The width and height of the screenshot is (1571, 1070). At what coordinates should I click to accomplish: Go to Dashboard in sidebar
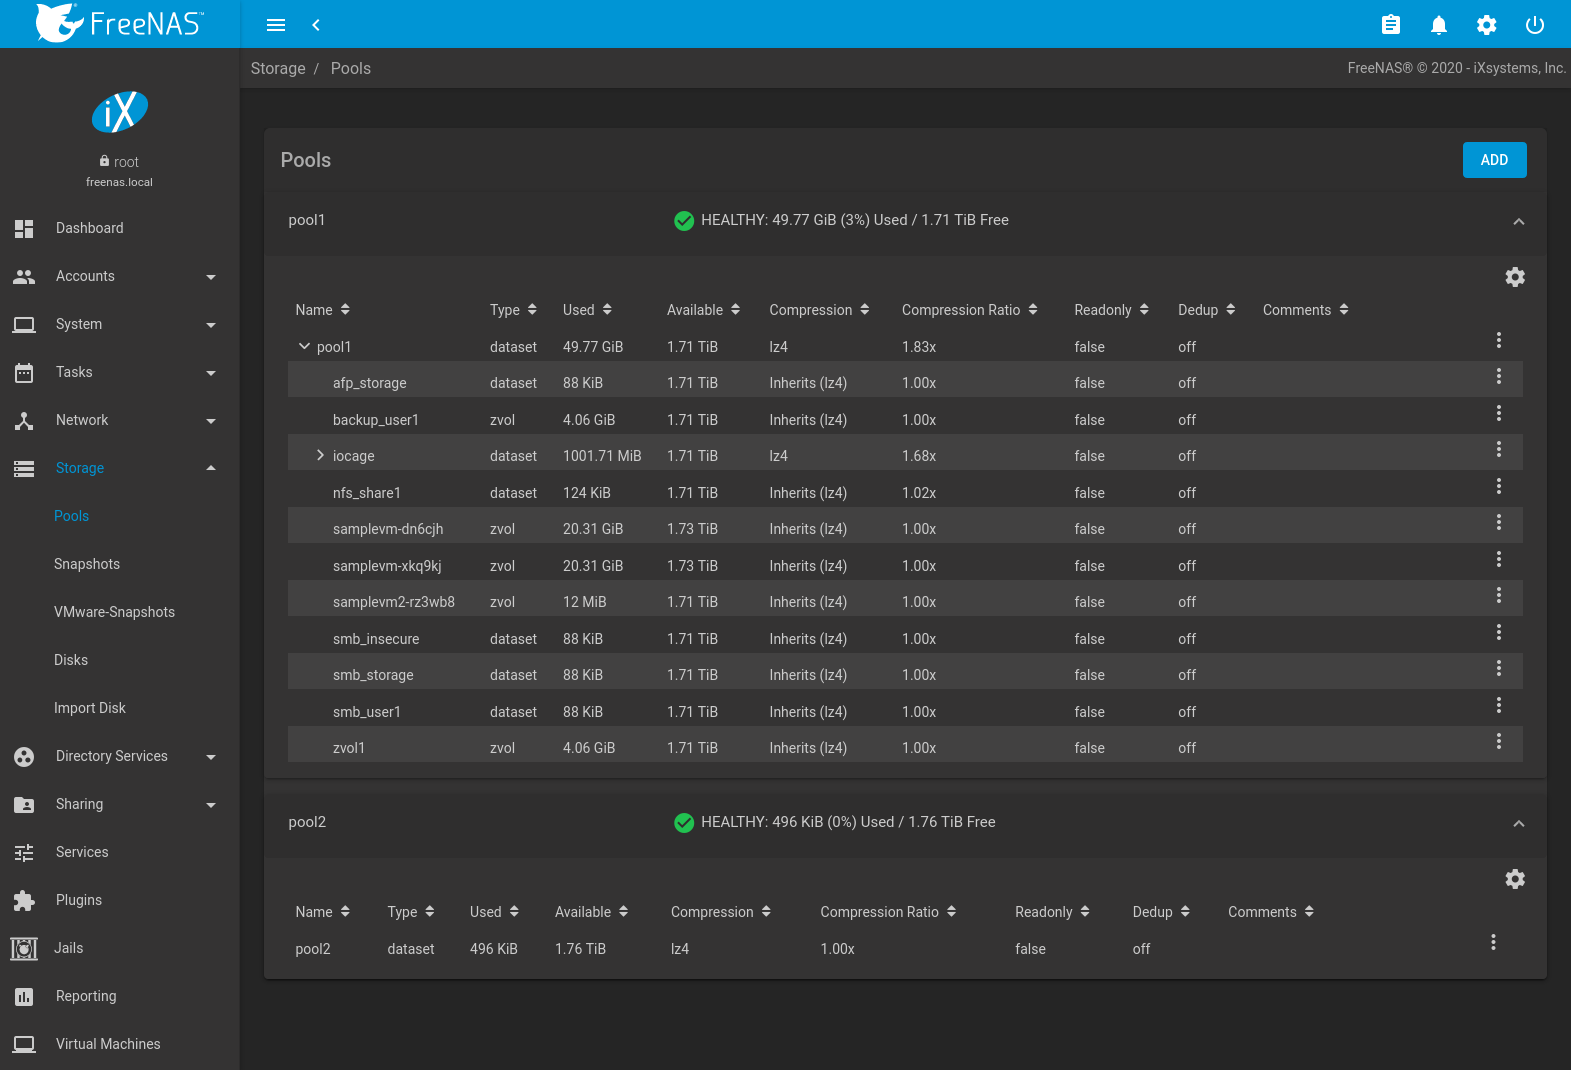(x=90, y=228)
